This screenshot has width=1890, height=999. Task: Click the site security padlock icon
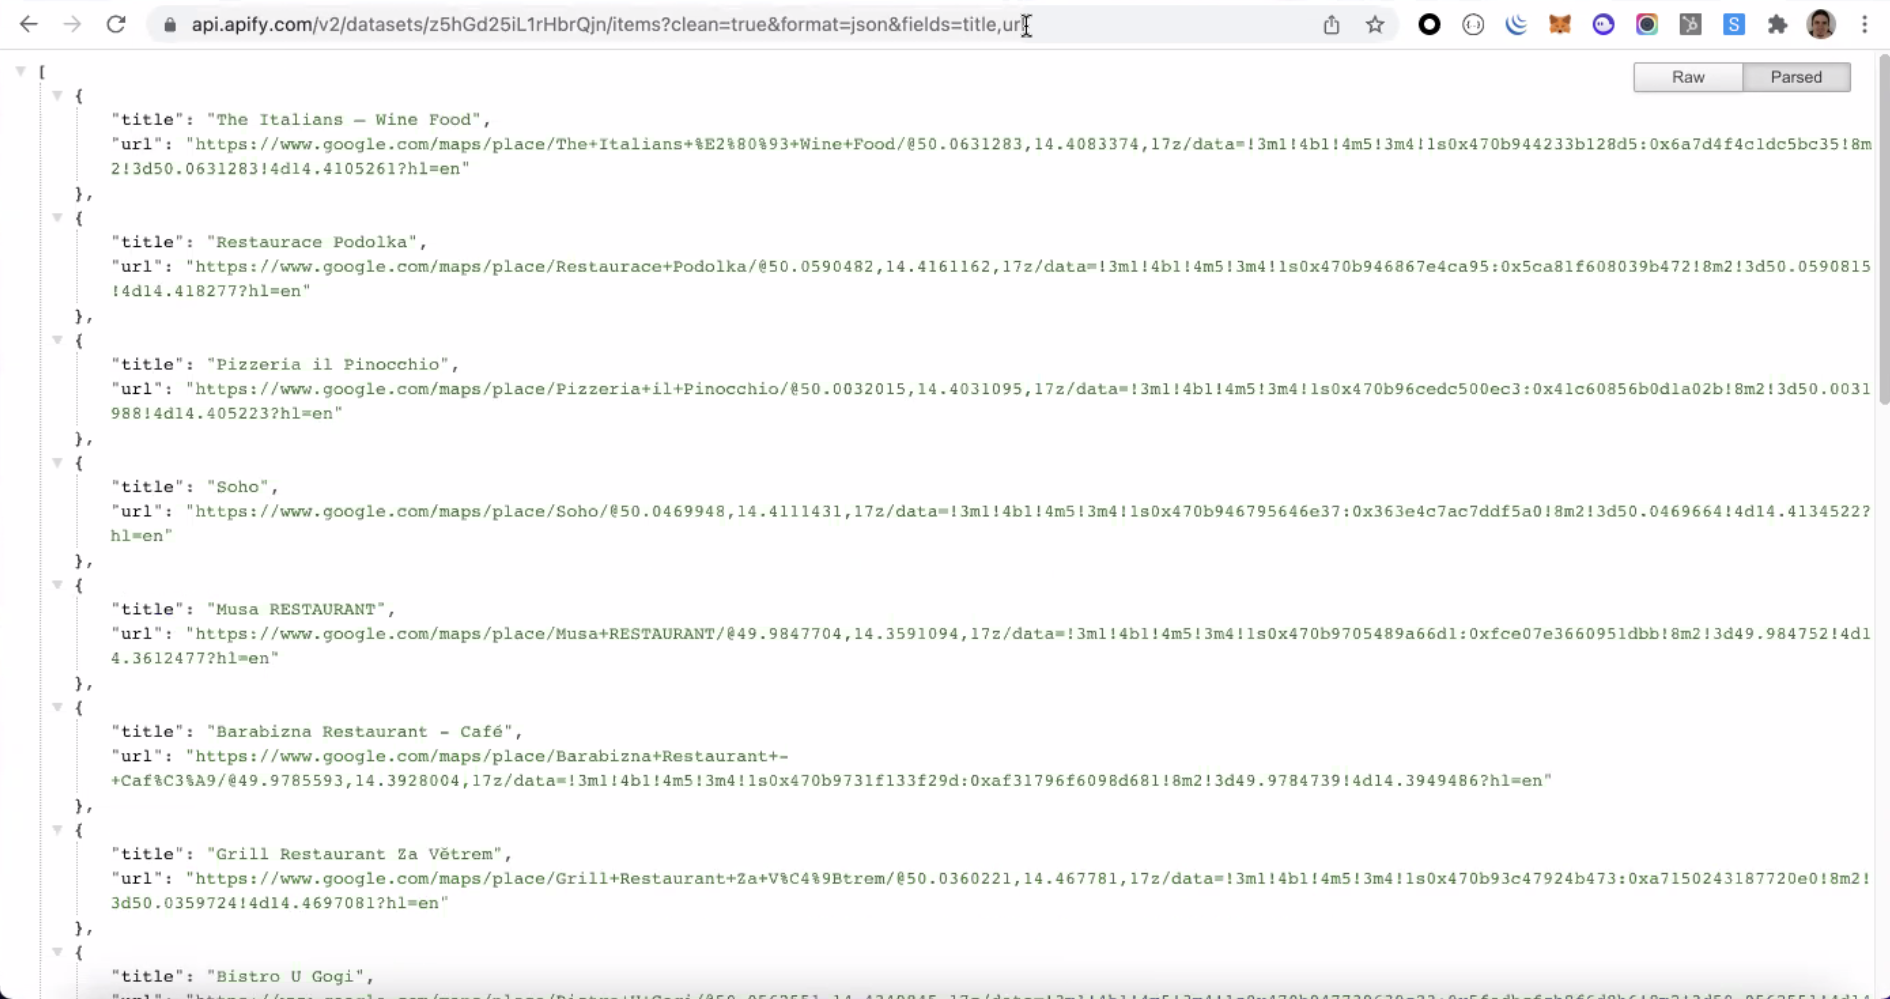(x=170, y=25)
